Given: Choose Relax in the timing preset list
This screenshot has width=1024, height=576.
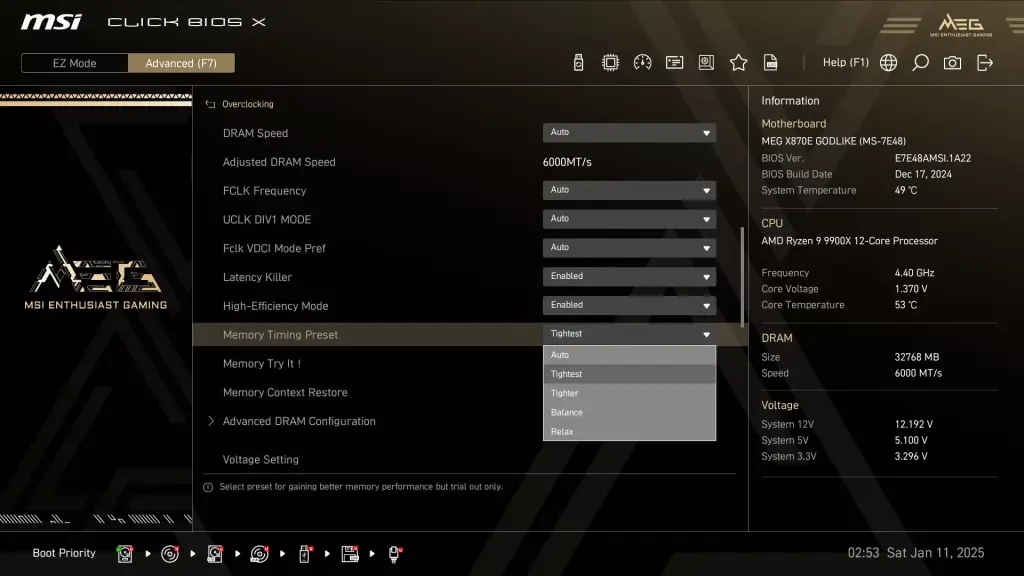Looking at the screenshot, I should point(629,431).
